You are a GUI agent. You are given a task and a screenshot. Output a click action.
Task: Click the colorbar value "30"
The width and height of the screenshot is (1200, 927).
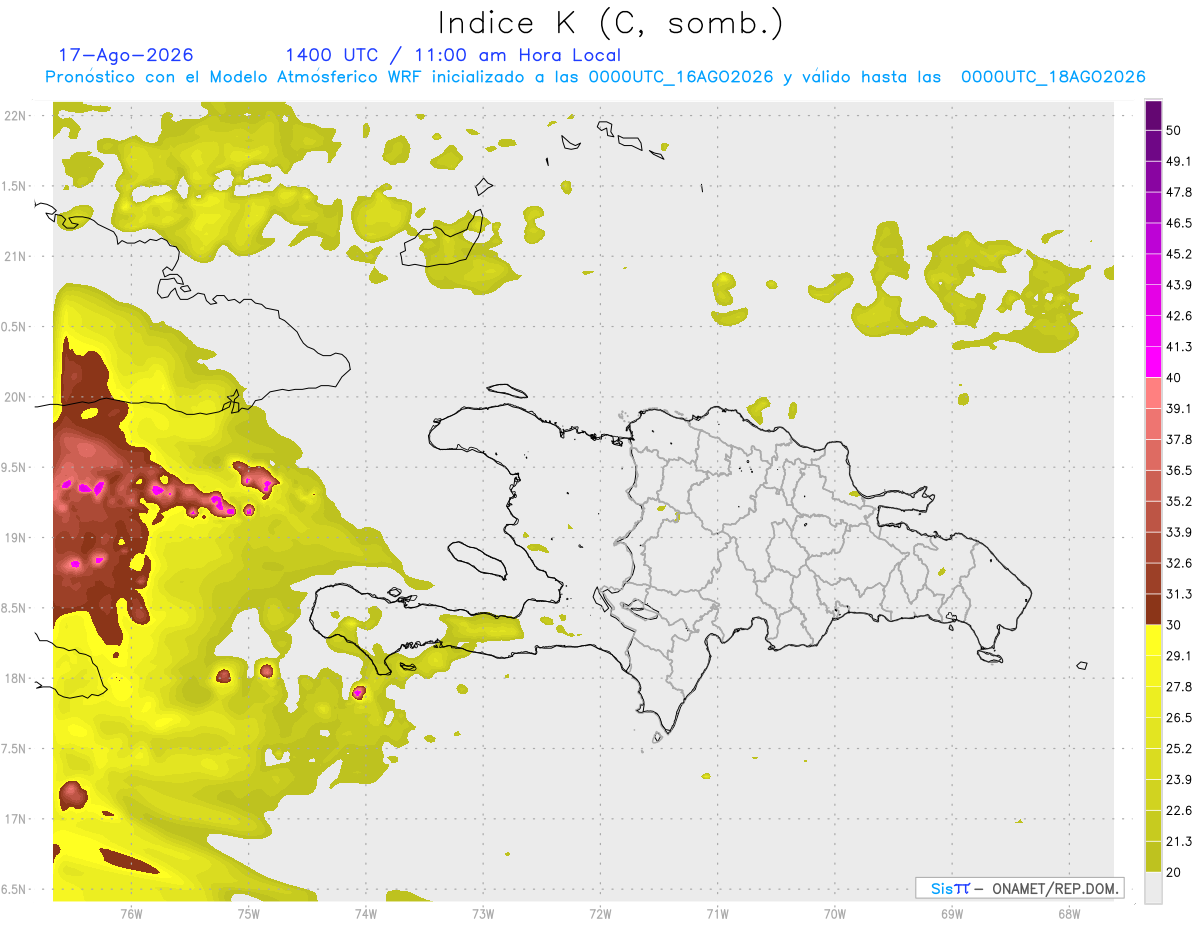point(1173,625)
